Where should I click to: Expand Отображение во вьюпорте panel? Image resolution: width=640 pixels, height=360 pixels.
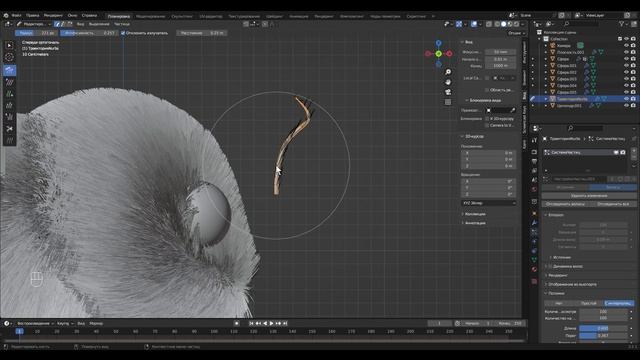point(571,284)
